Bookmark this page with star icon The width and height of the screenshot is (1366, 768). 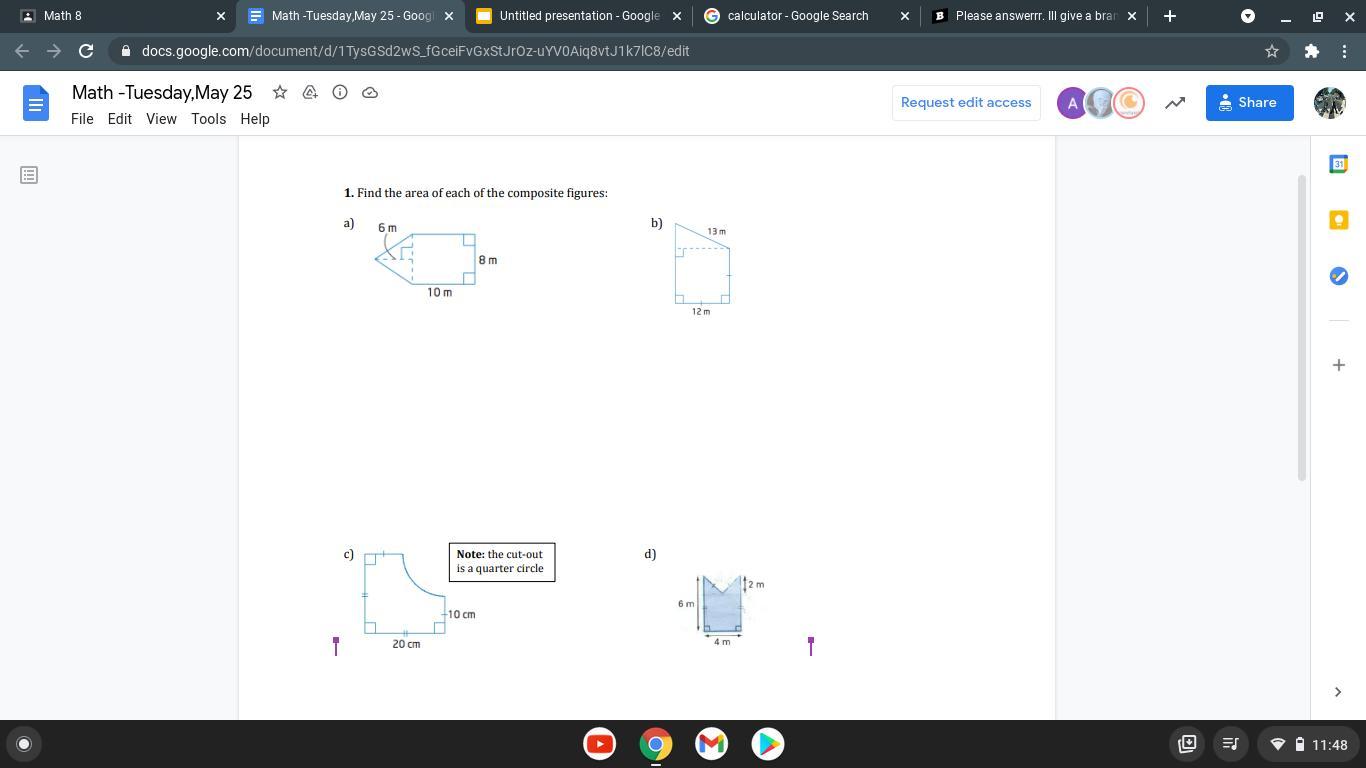click(x=1272, y=51)
